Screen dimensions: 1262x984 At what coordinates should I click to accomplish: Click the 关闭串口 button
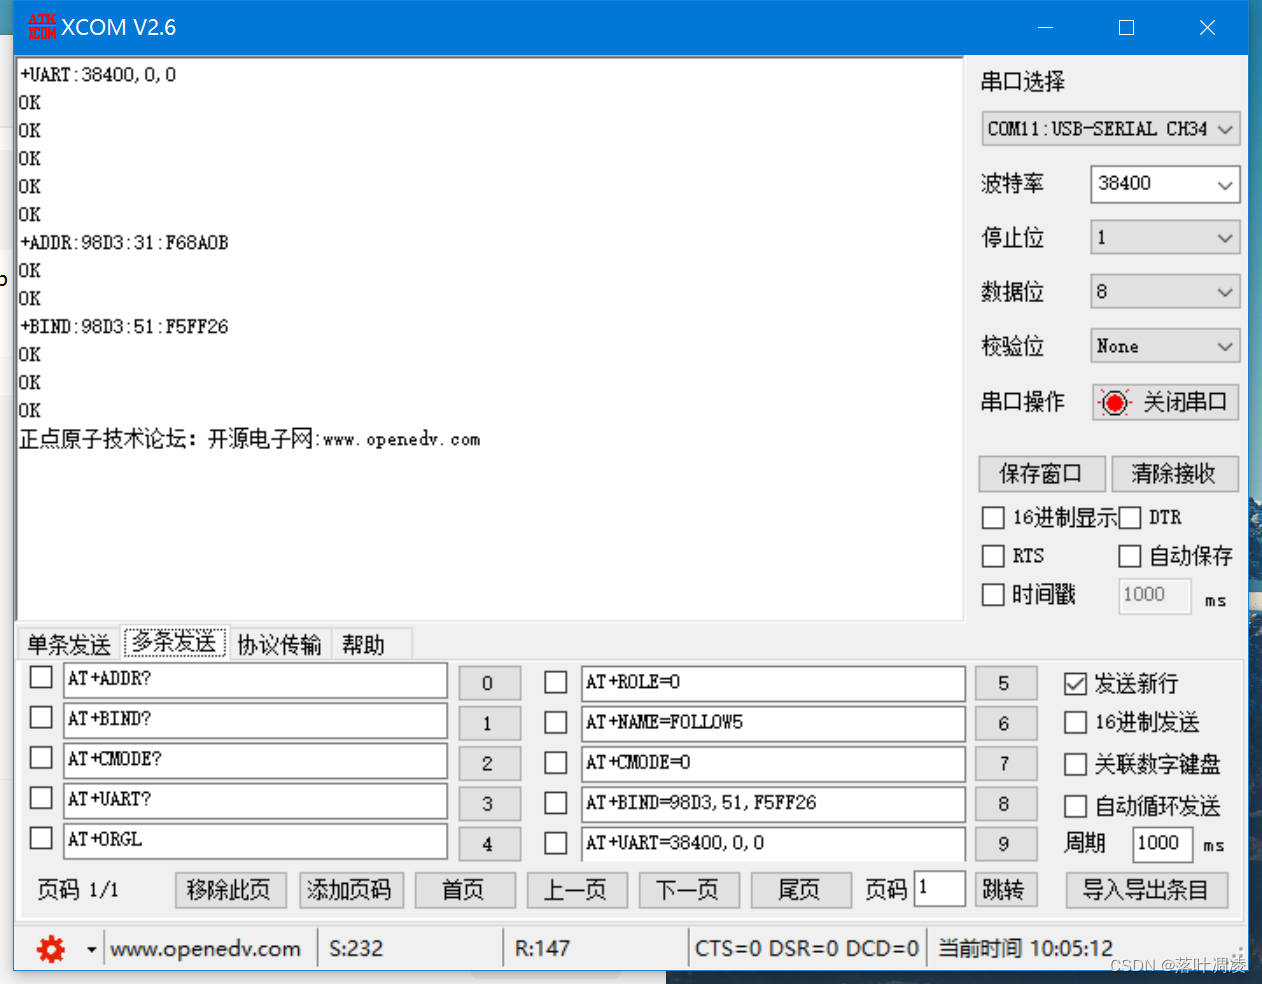[x=1166, y=402]
